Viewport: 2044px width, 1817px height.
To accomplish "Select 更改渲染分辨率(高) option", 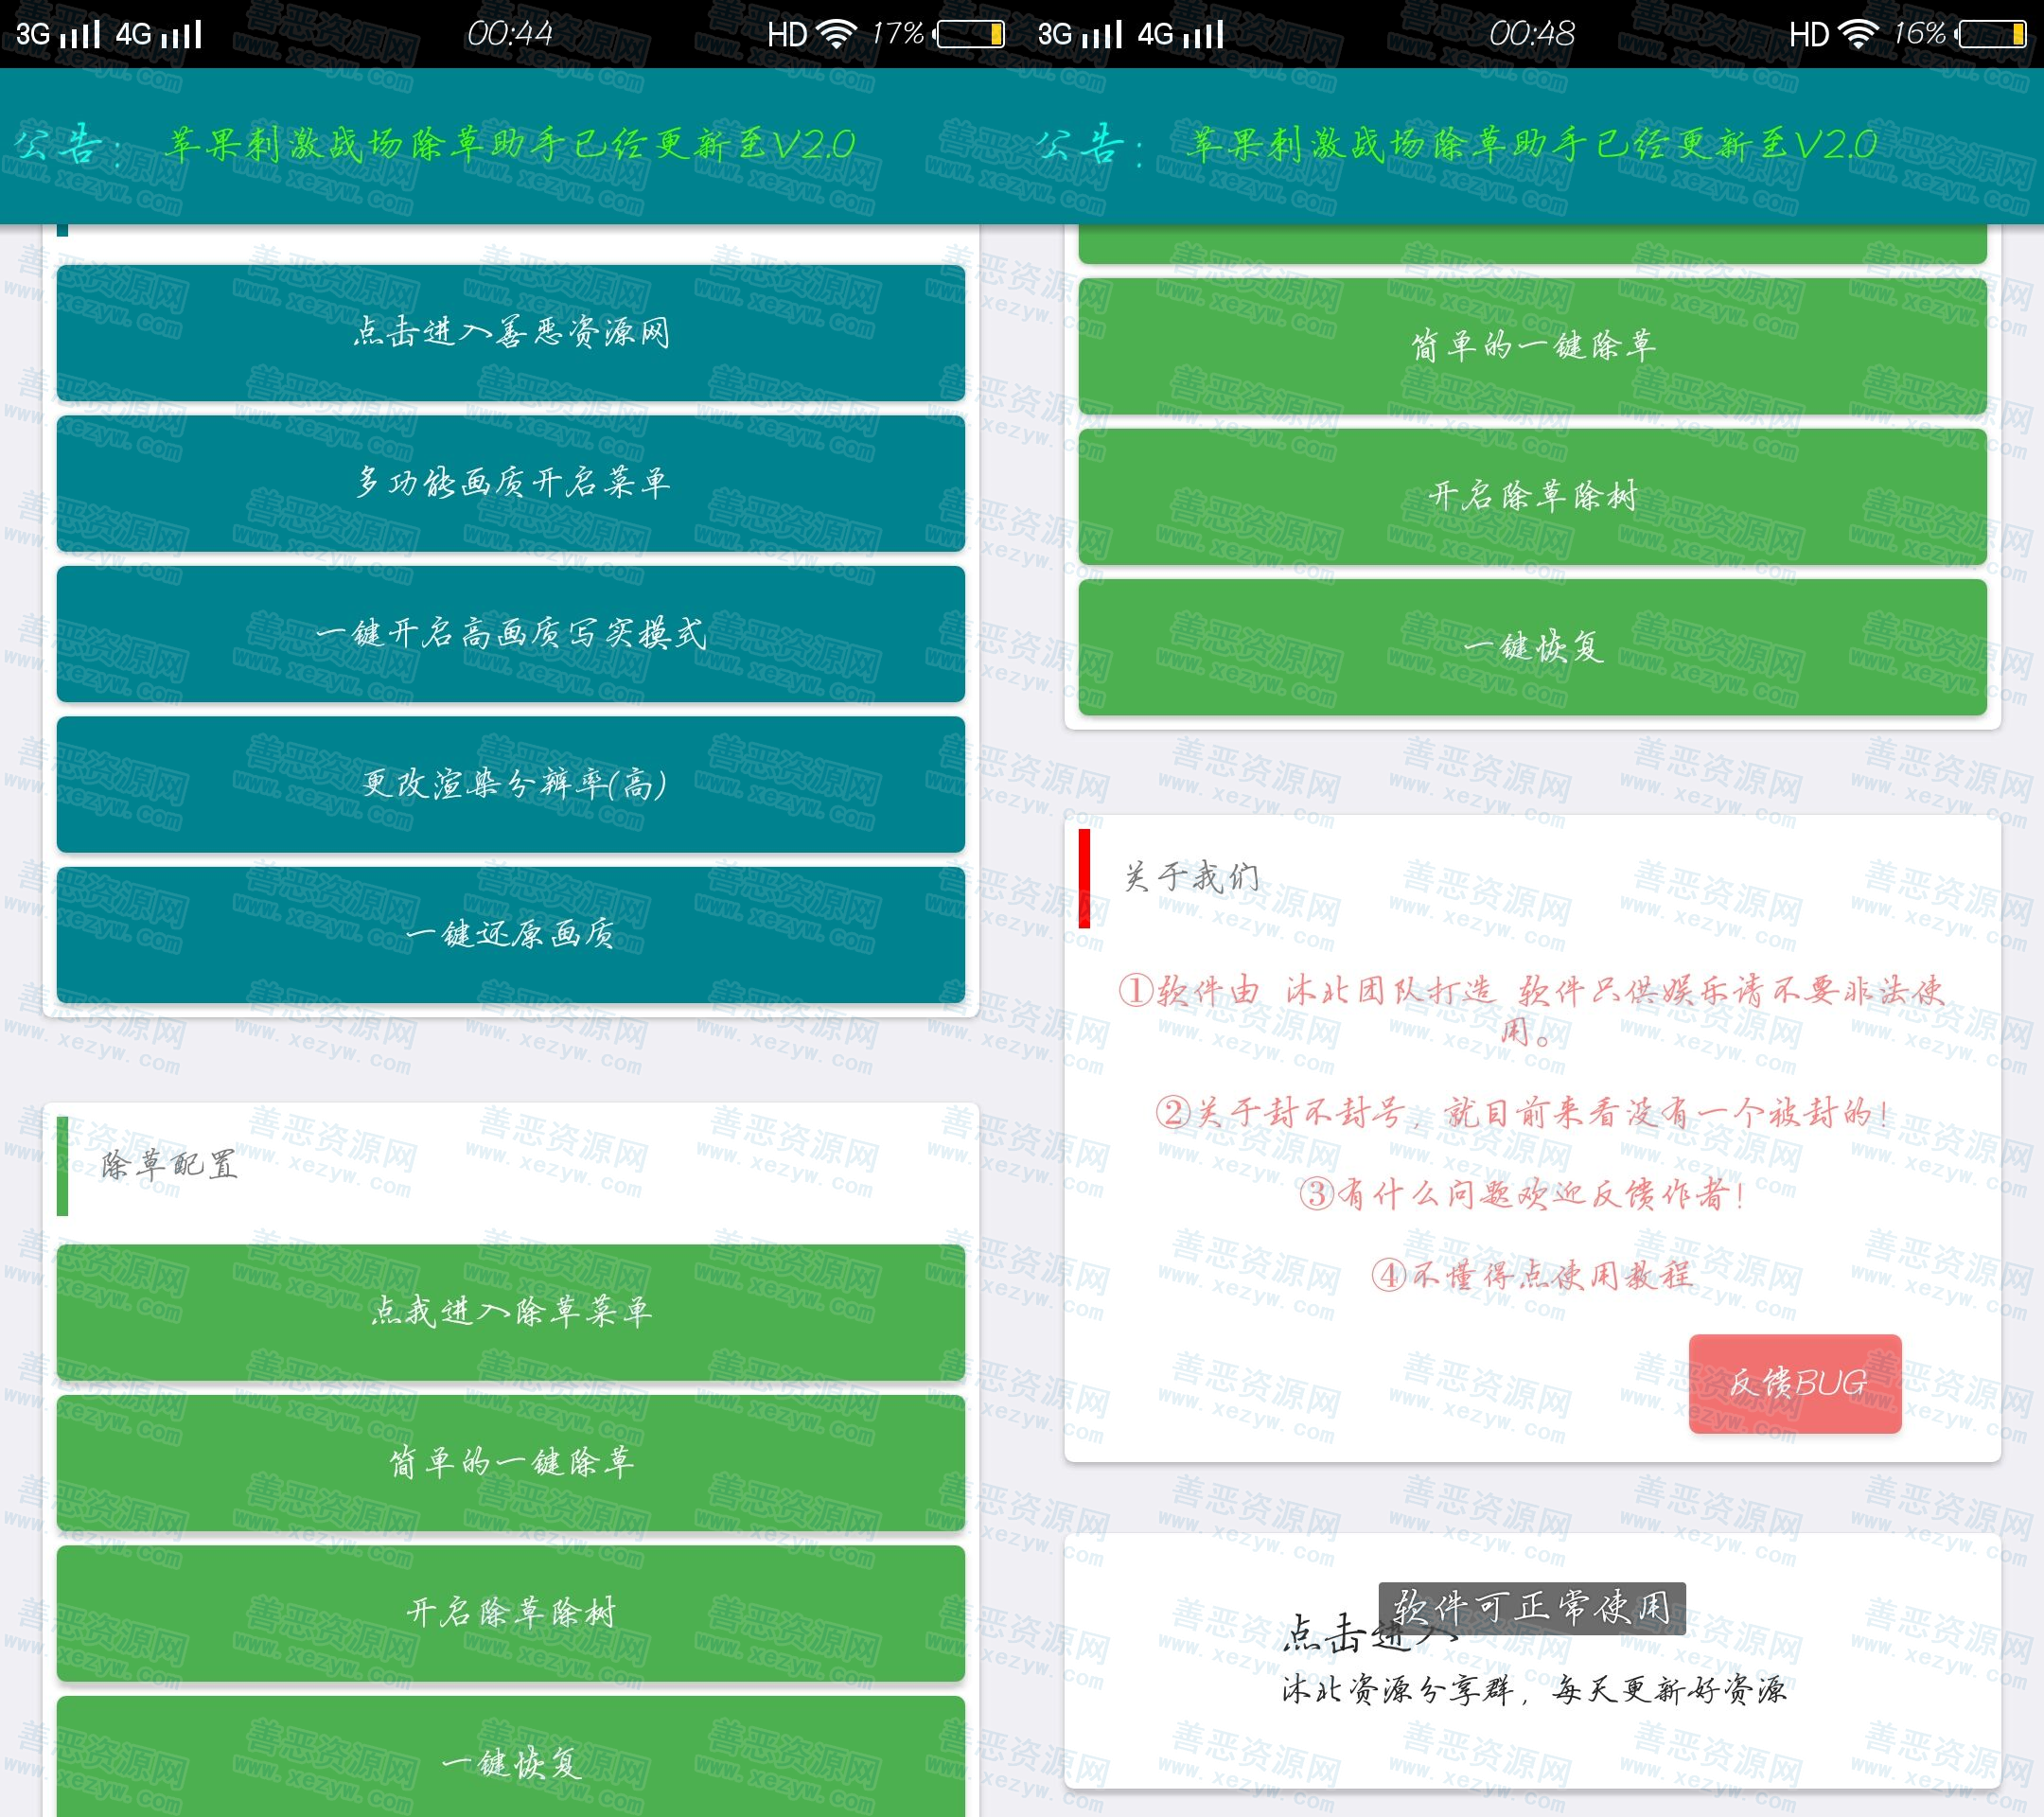I will 511,784.
